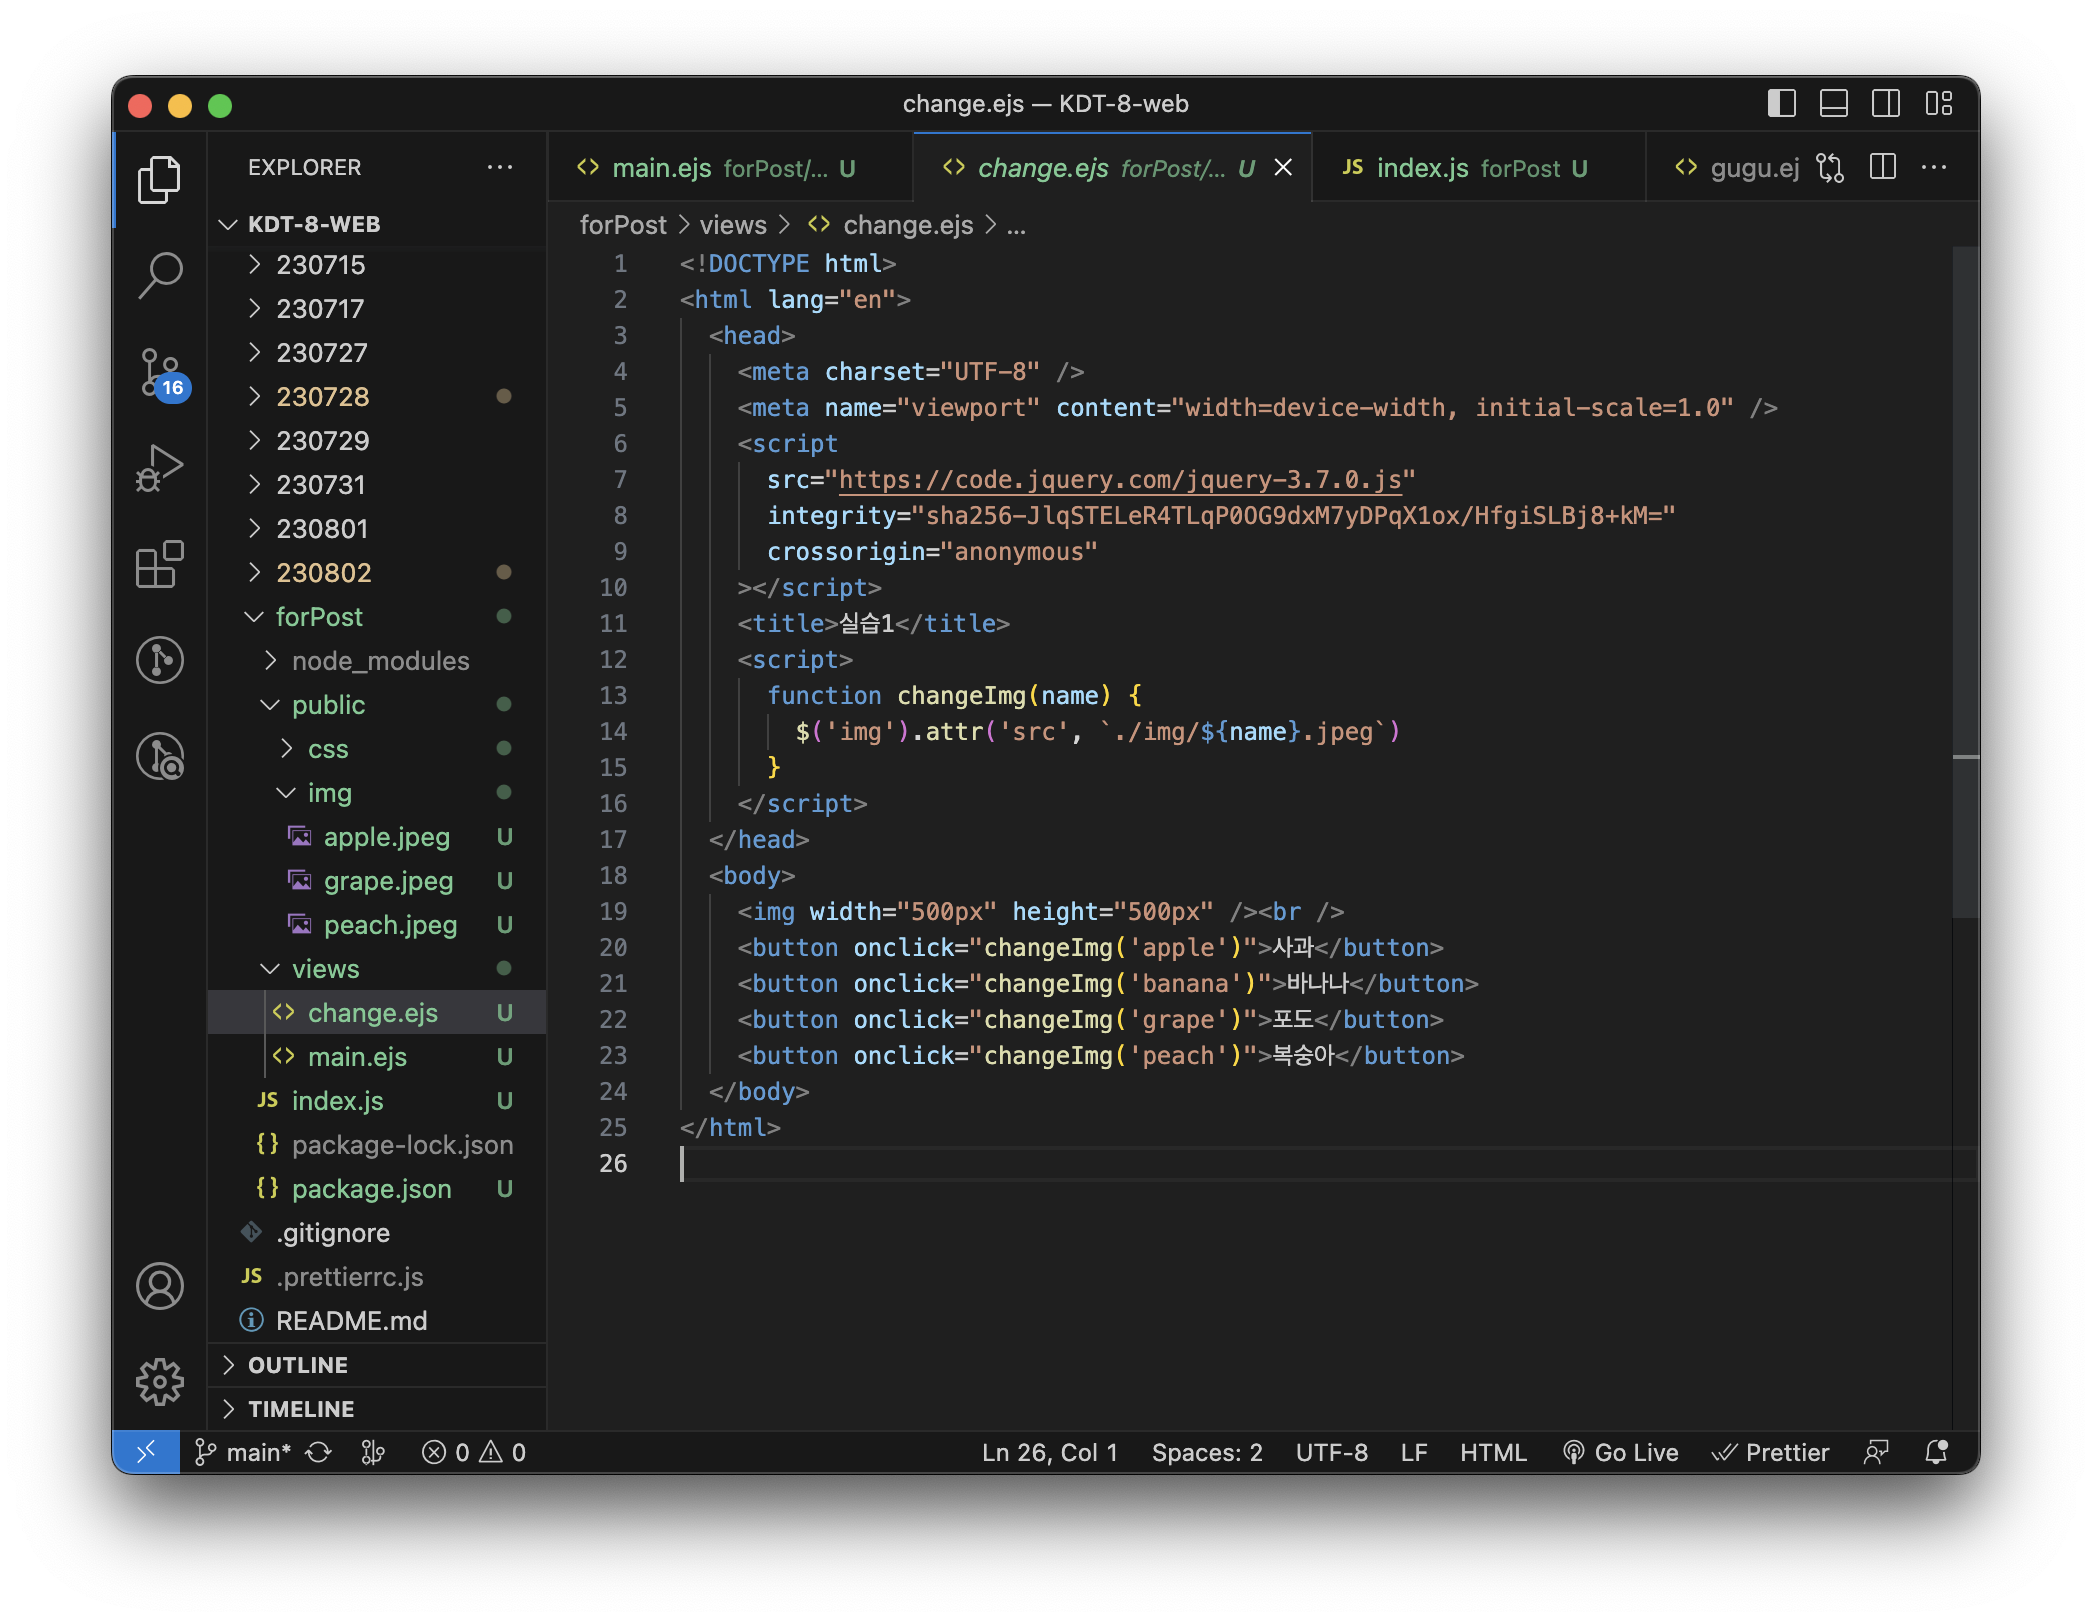Switch to main.ejs tab
The image size is (2092, 1622).
[x=729, y=168]
